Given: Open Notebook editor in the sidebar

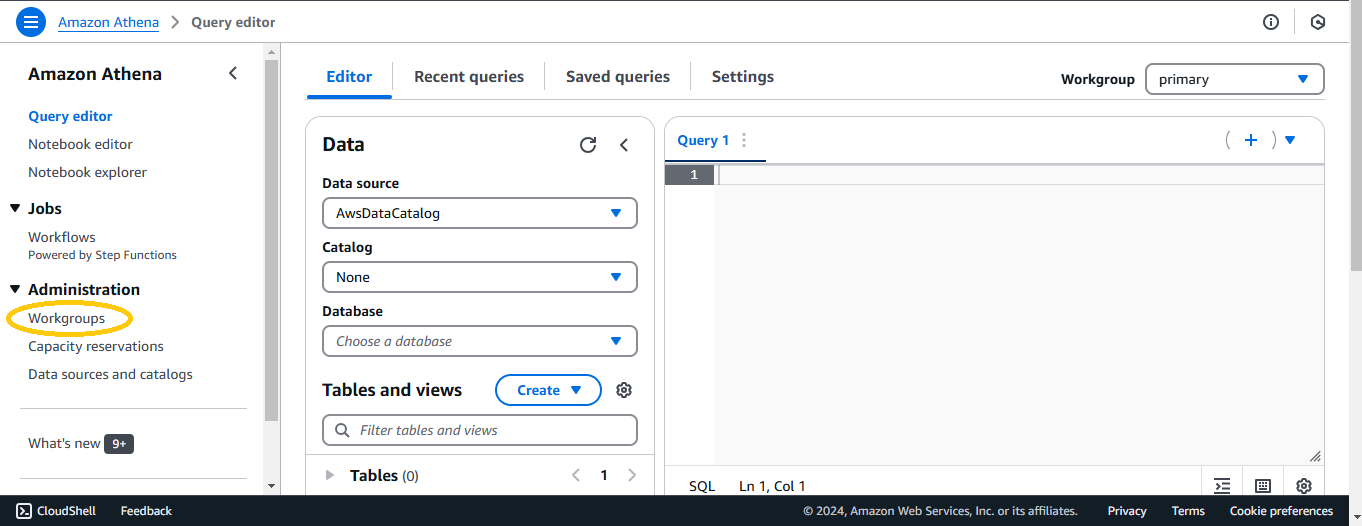Looking at the screenshot, I should (x=80, y=144).
